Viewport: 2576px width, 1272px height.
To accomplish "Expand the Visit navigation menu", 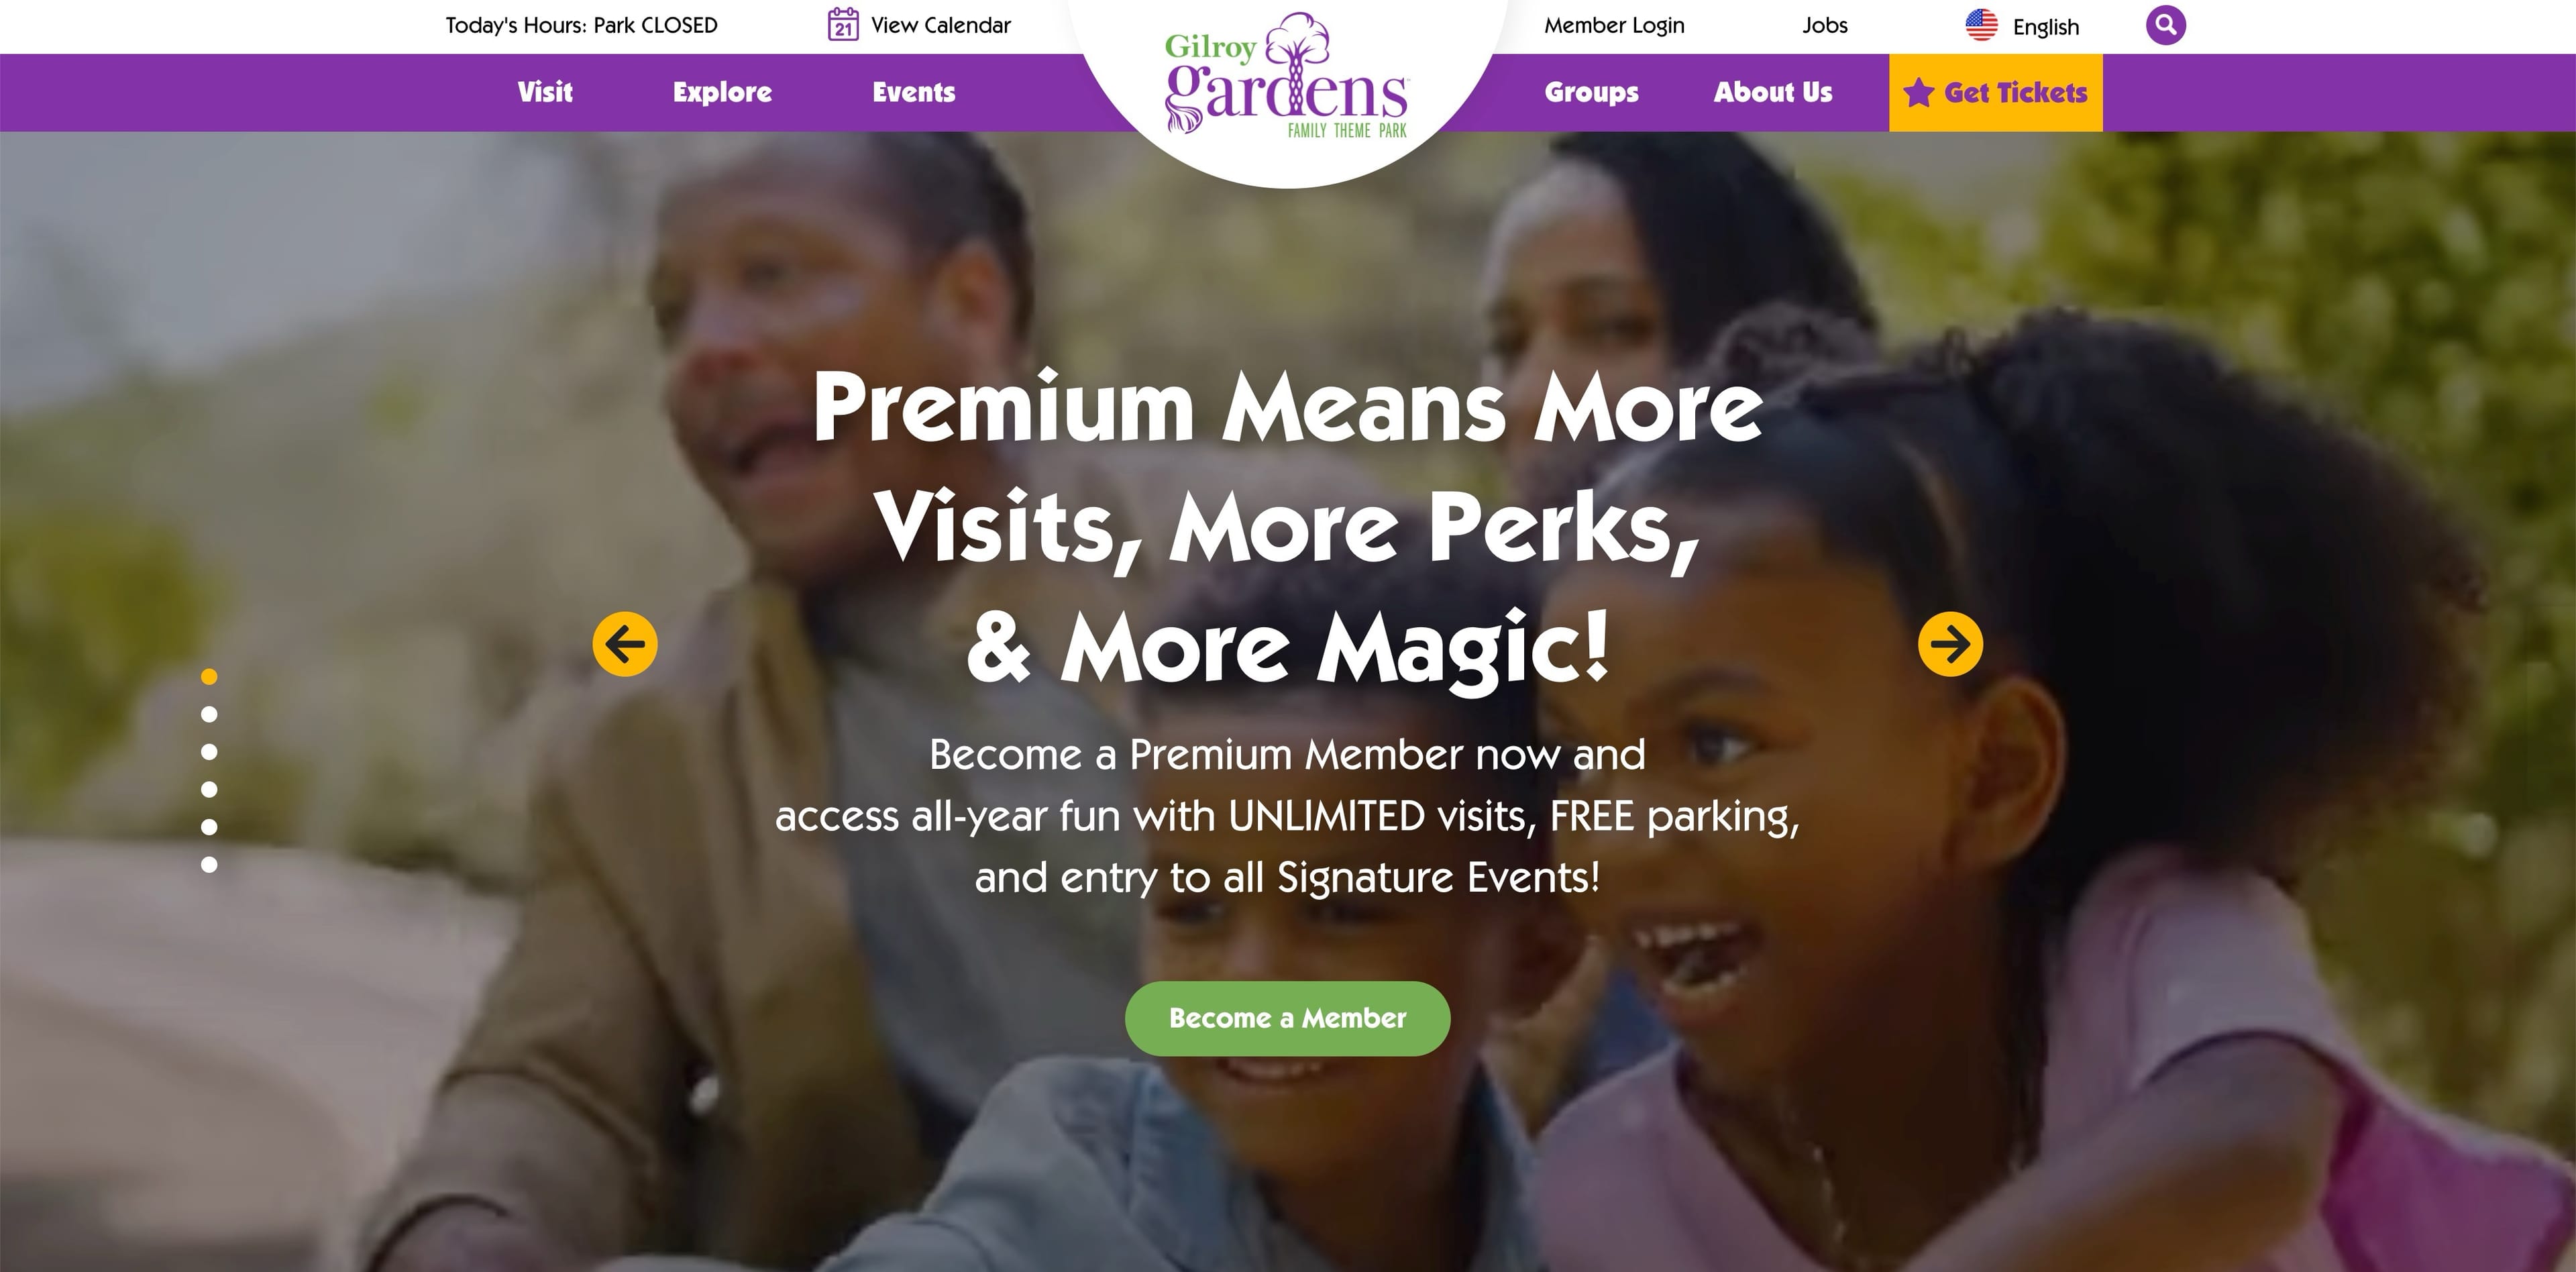I will 545,92.
